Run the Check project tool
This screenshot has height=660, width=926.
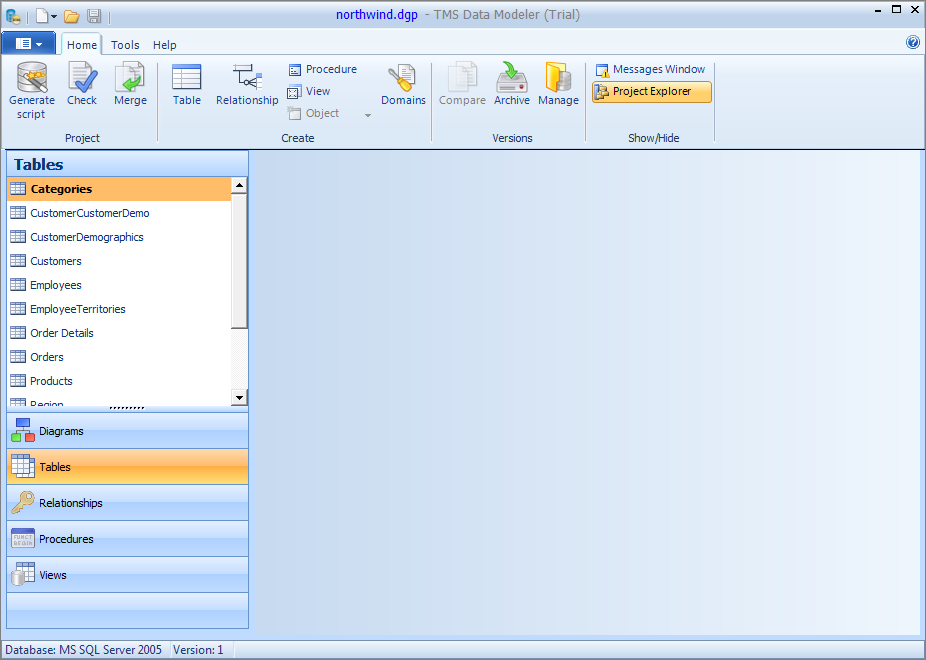click(81, 84)
